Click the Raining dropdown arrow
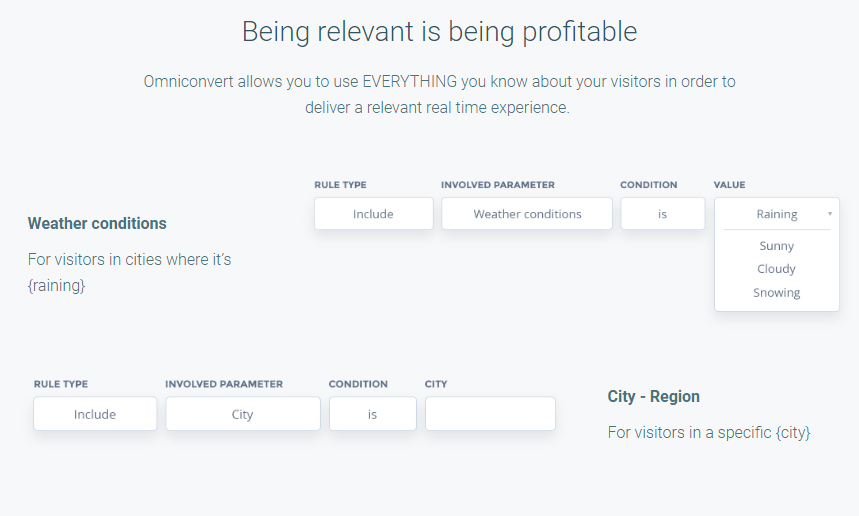This screenshot has height=516, width=859. [830, 214]
